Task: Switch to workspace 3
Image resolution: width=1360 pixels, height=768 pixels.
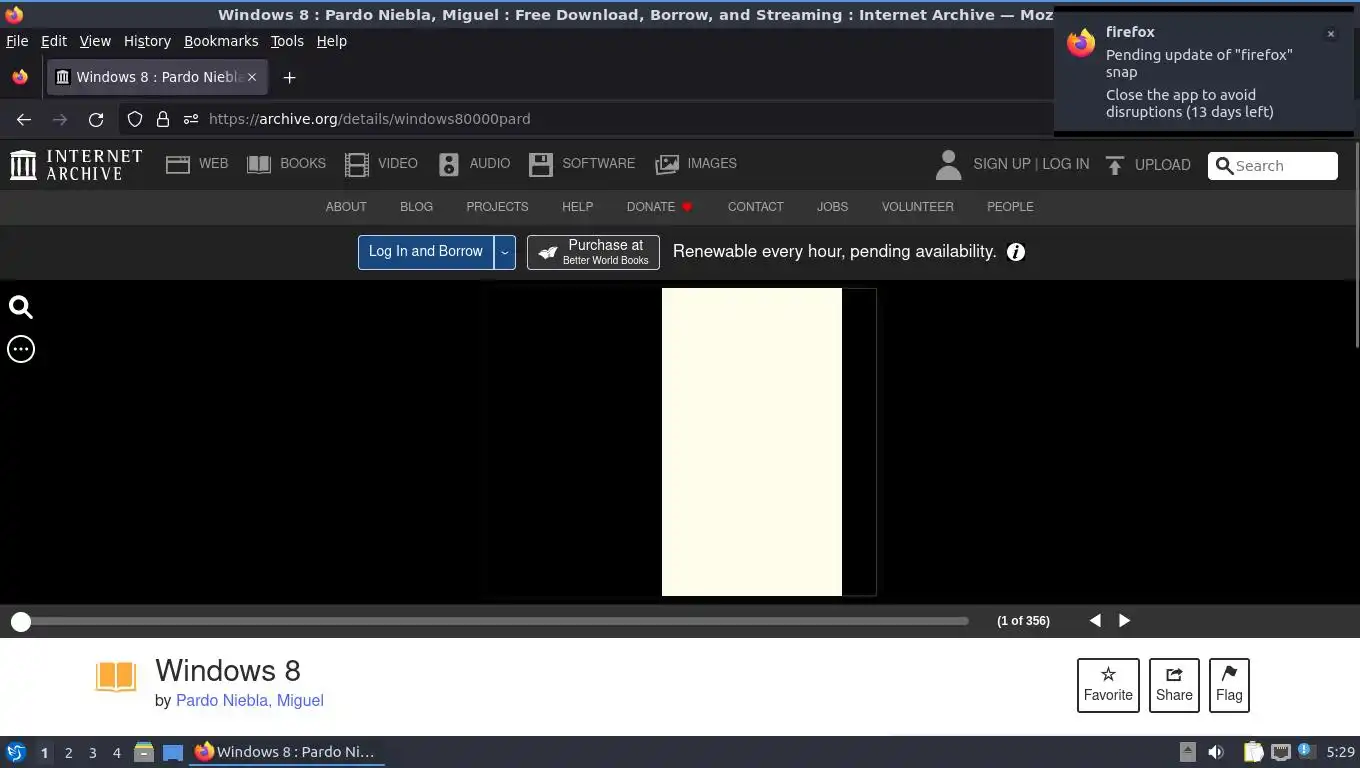Action: click(x=92, y=752)
